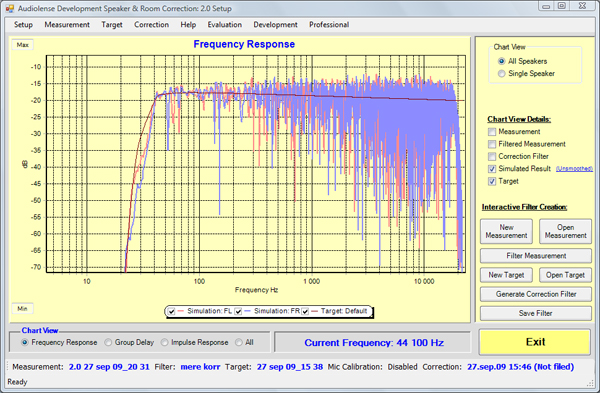Image resolution: width=600 pixels, height=393 pixels.
Task: Click the Generate Correction Filter button
Action: coord(536,294)
